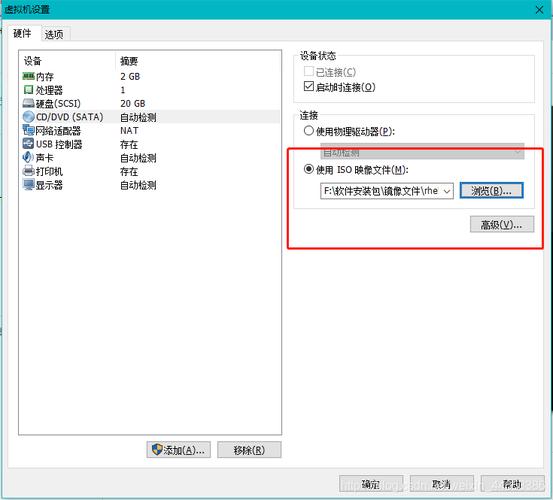
Task: Expand the ISO image path dropdown arrow
Action: [447, 191]
